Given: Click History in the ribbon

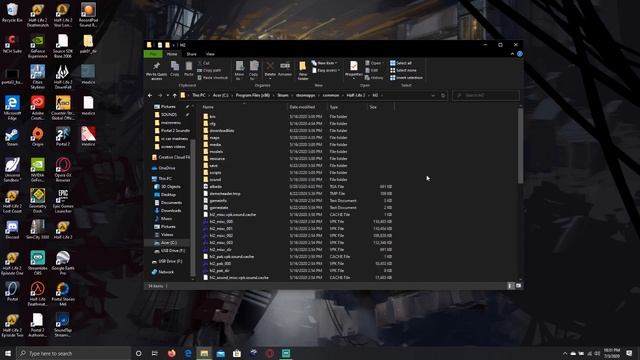Looking at the screenshot, I should pyautogui.click(x=374, y=78).
